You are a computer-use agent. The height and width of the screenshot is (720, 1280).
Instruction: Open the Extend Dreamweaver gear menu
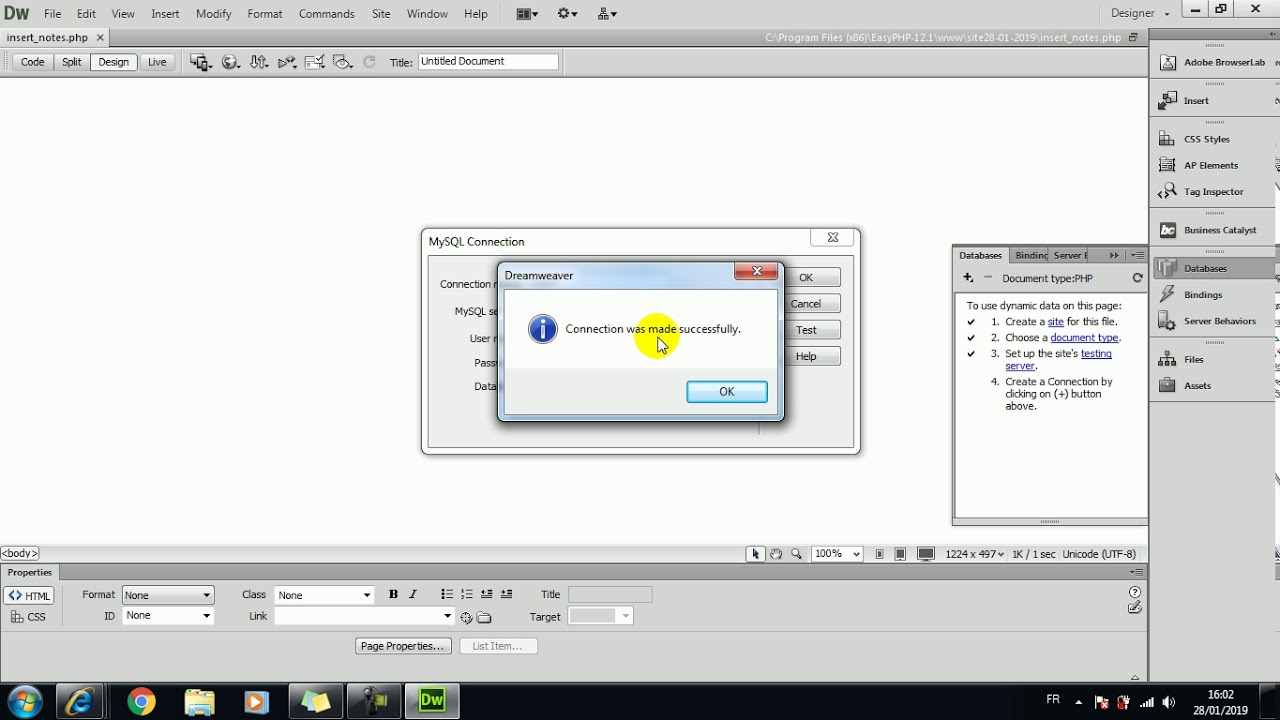tap(568, 14)
